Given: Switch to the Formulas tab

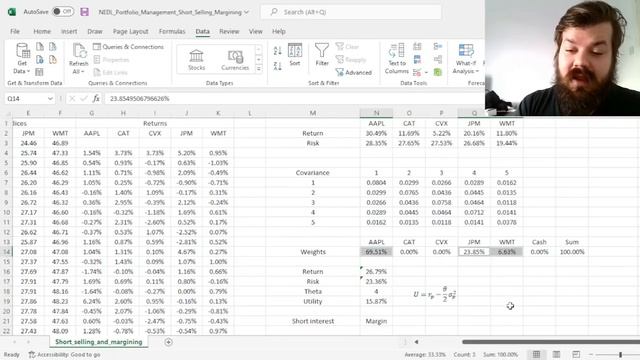Looking at the screenshot, I should (x=172, y=31).
